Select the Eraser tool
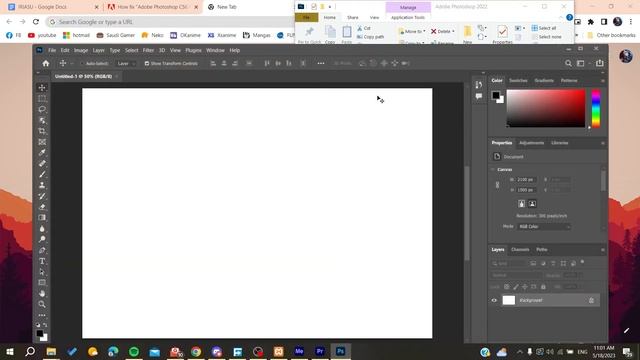Viewport: 640px width, 360px height. click(x=42, y=207)
